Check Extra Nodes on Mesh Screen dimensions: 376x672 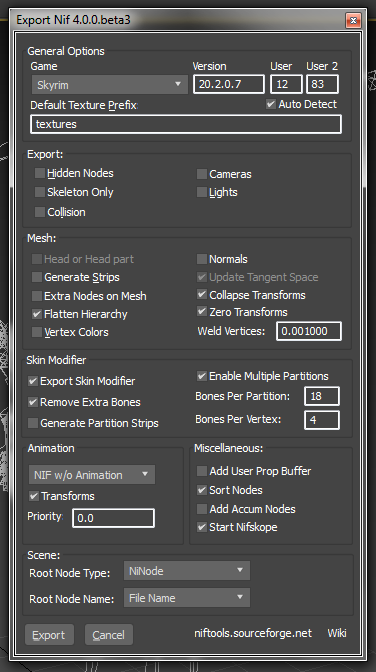click(37, 296)
